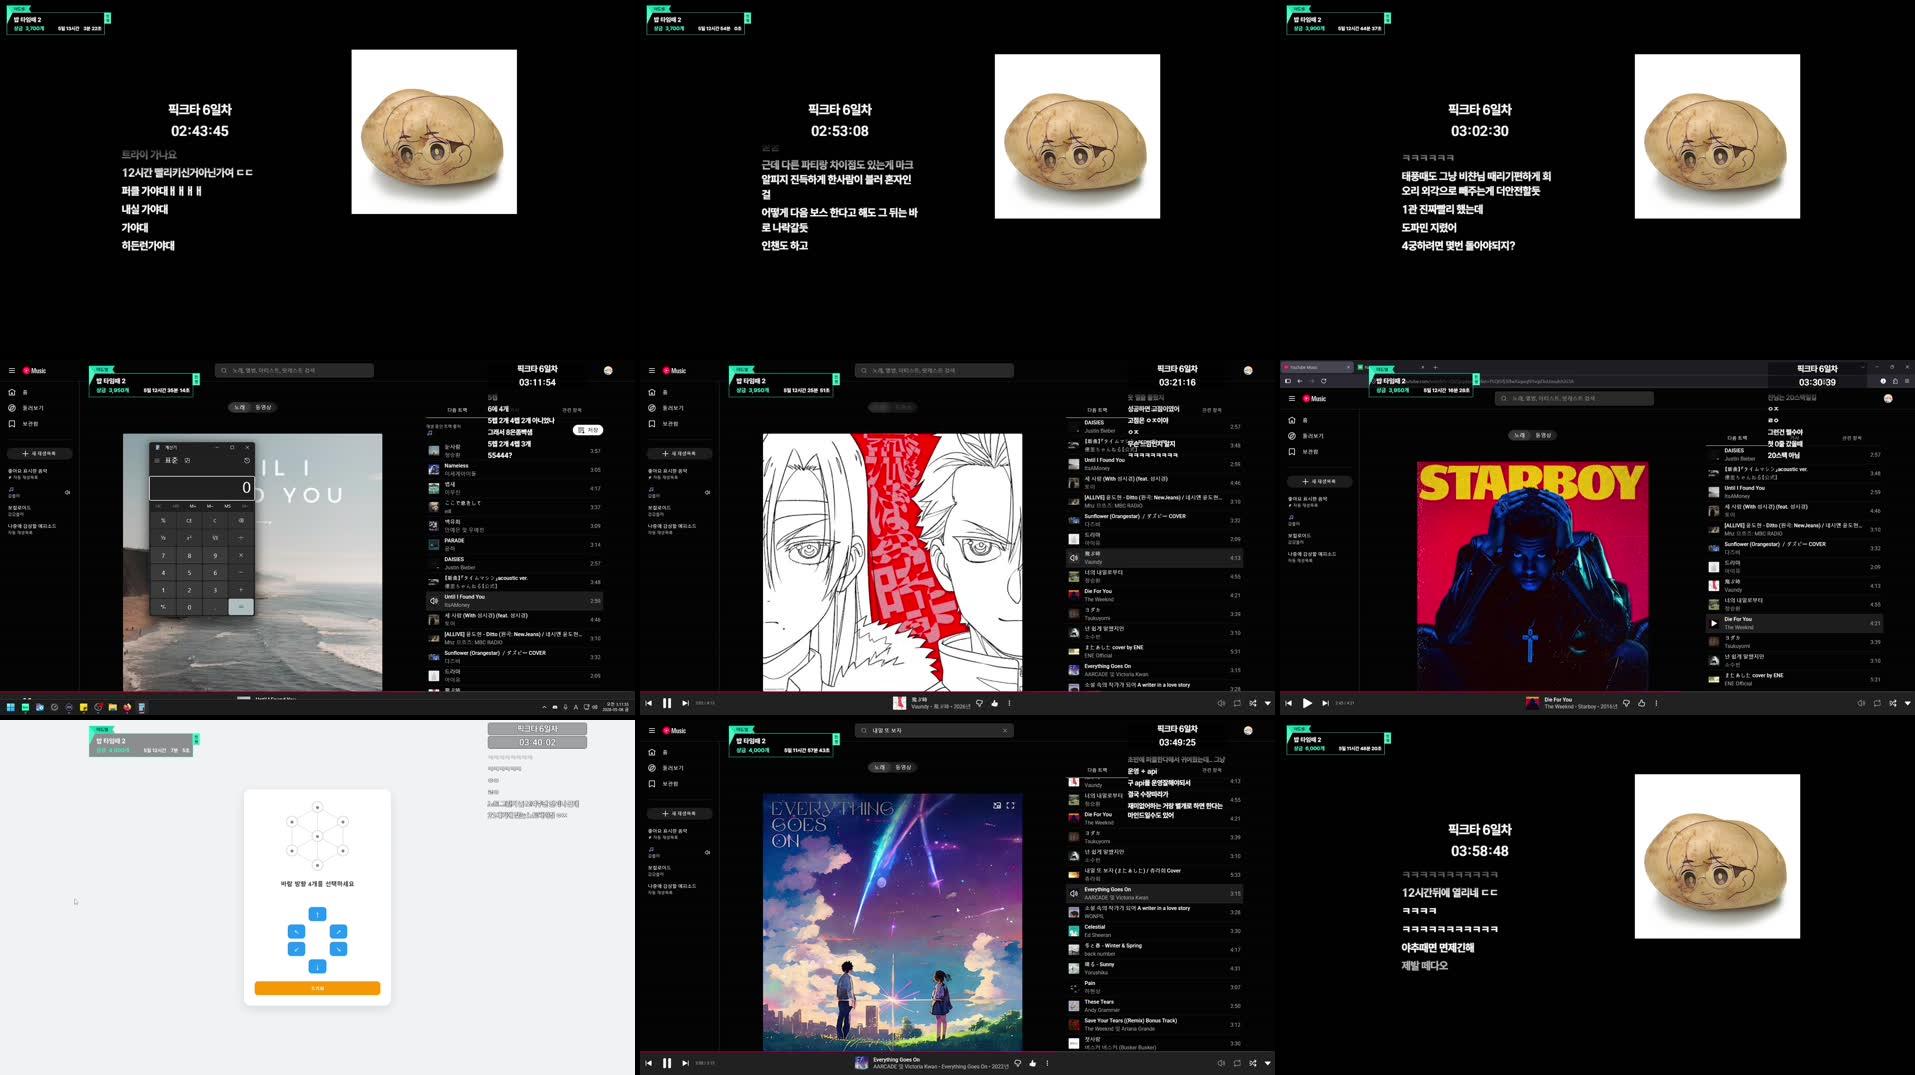This screenshot has width=1915, height=1075.
Task: Tap the Calculator multiply key
Action: tap(240, 555)
